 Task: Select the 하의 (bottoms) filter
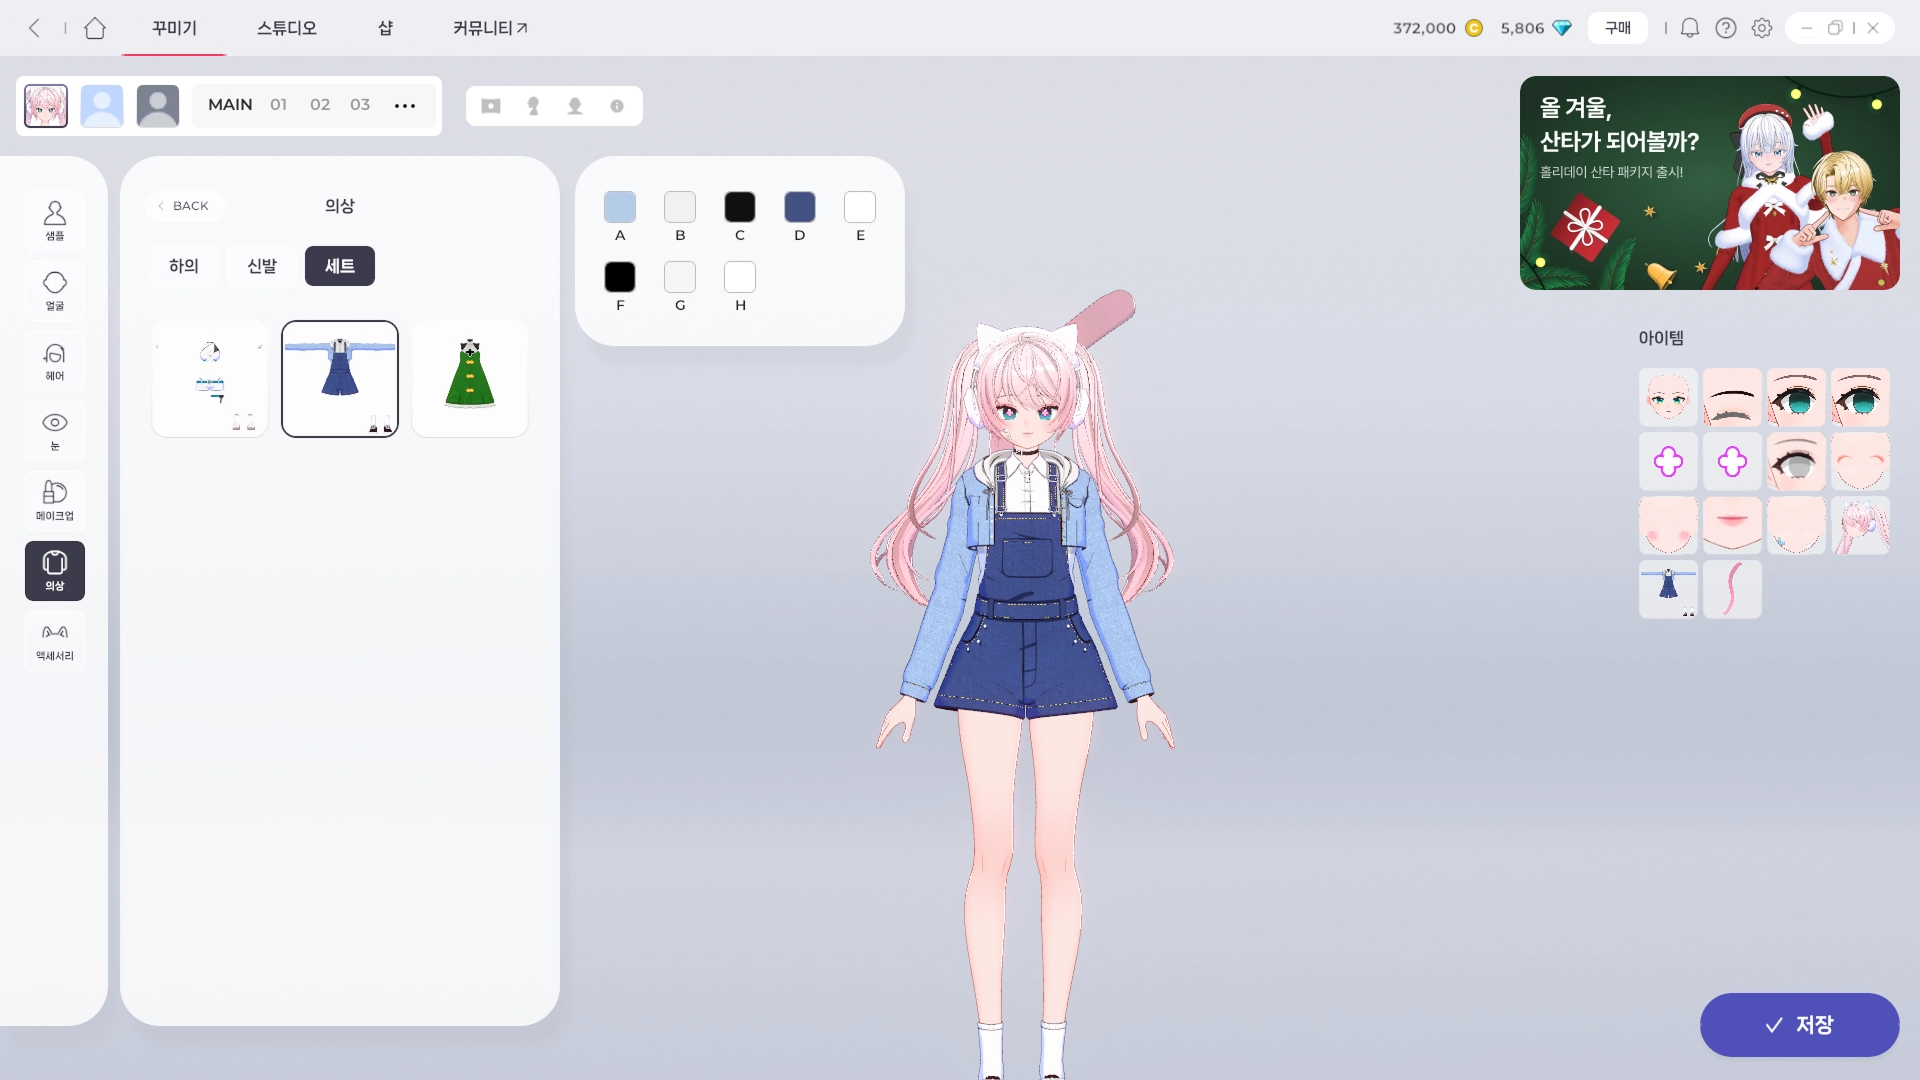pyautogui.click(x=184, y=266)
